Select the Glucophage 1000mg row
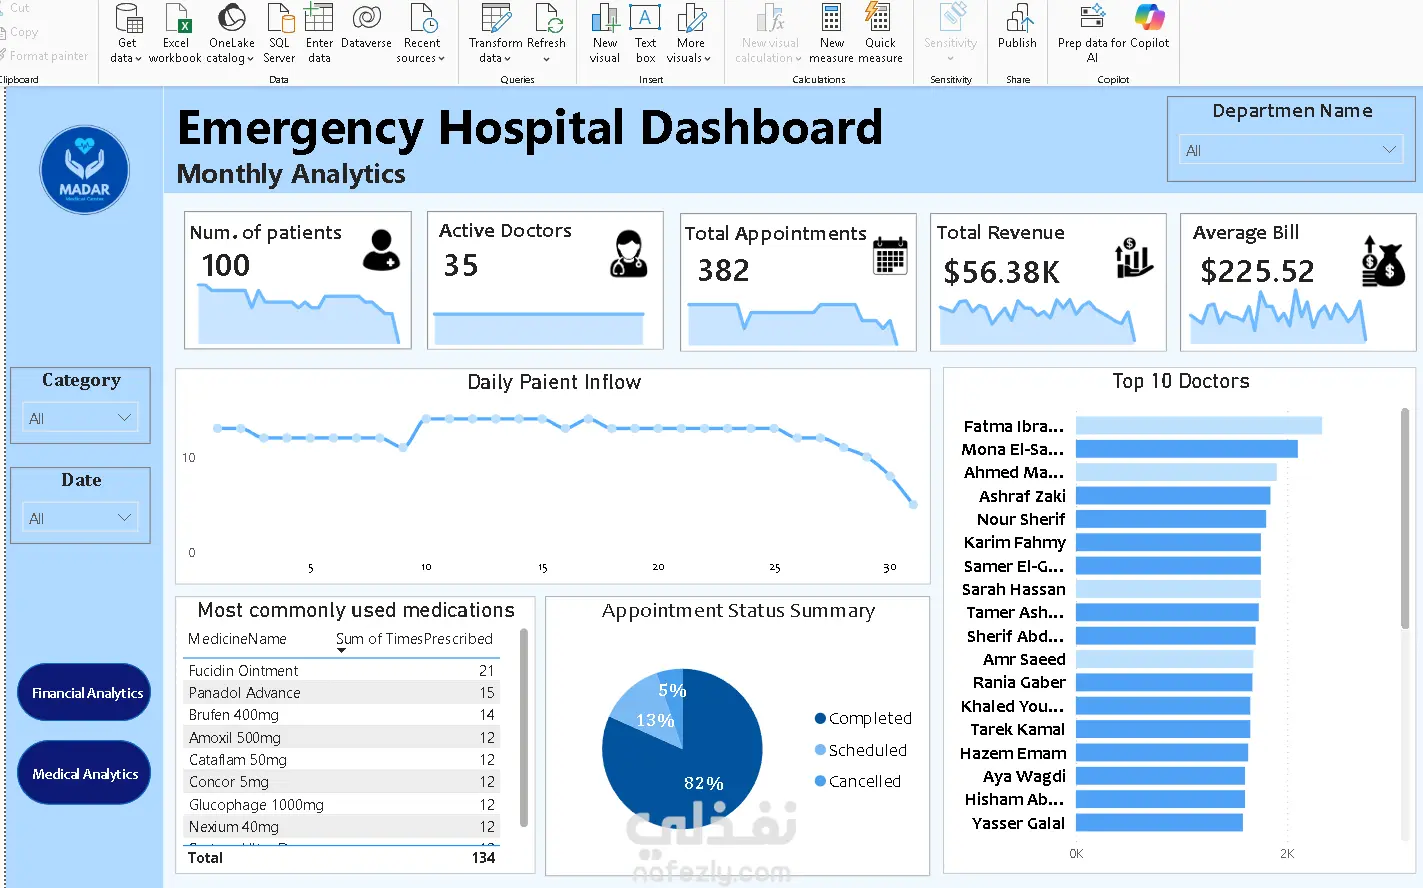1423x888 pixels. click(x=342, y=804)
